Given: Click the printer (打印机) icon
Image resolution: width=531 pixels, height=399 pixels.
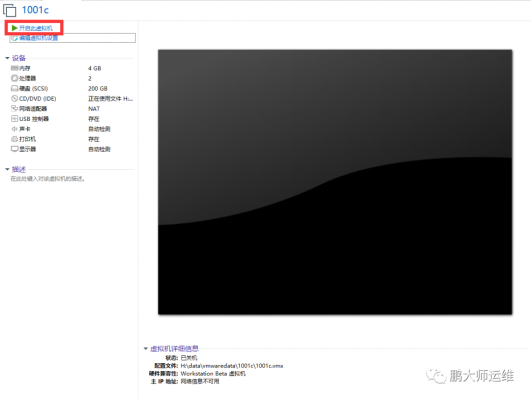Looking at the screenshot, I should [x=15, y=139].
